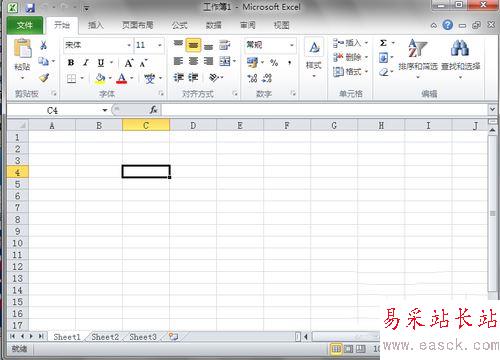This screenshot has height=360, width=500.
Task: Increase decimal places
Action: 252,78
